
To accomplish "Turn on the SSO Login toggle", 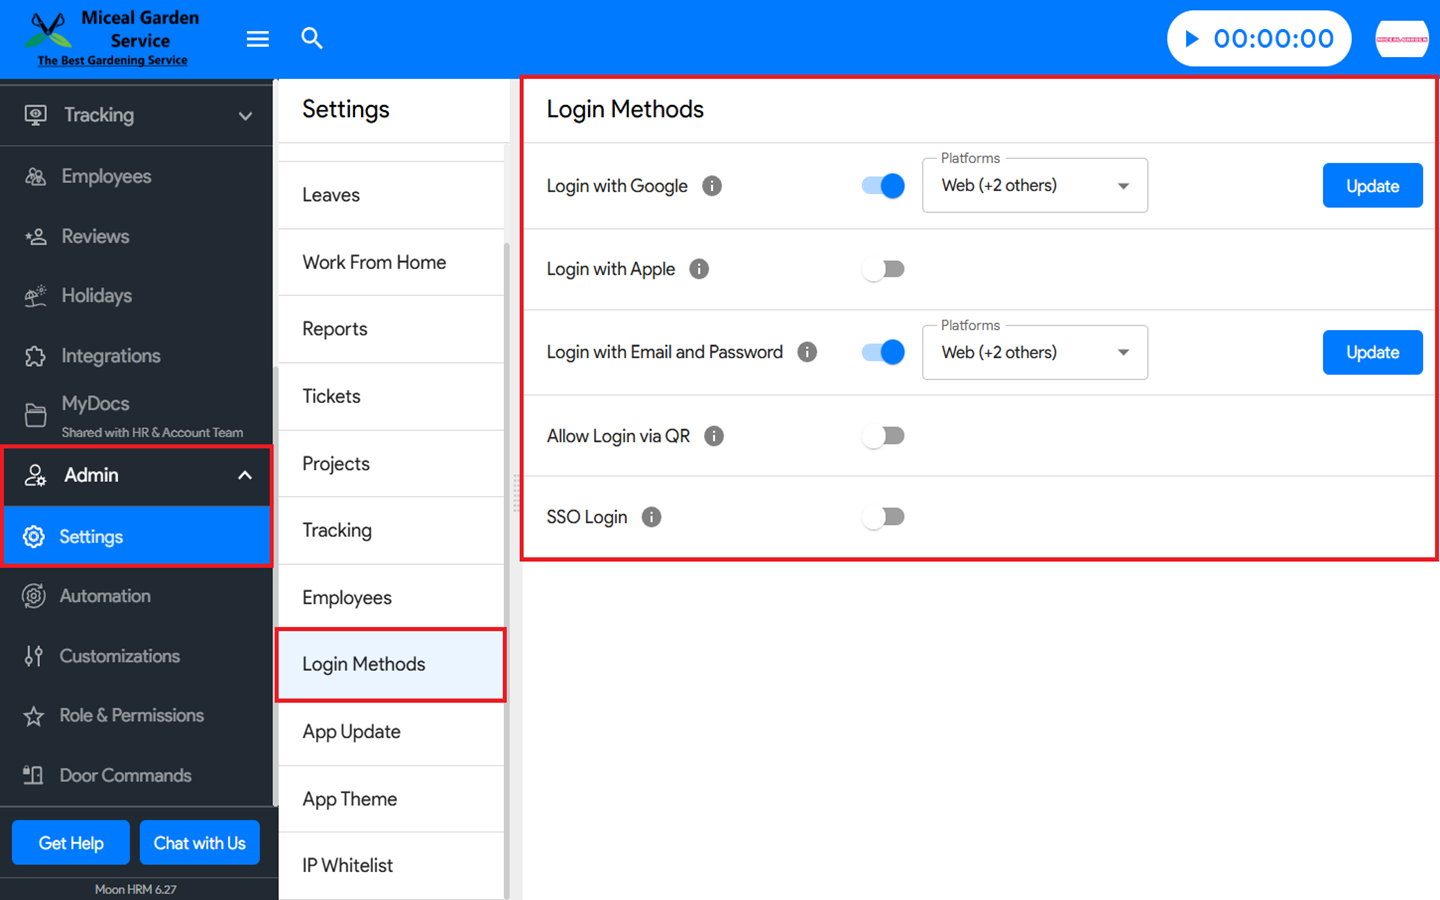I will (x=883, y=517).
